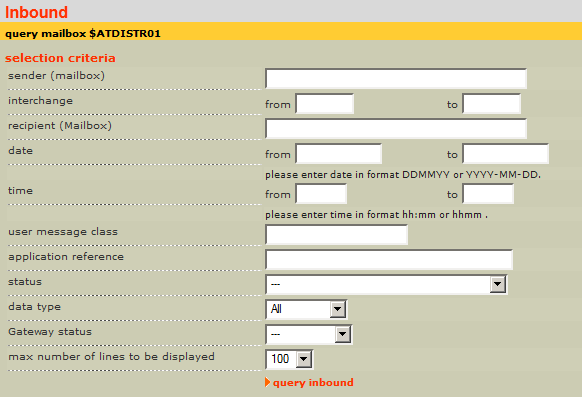The height and width of the screenshot is (397, 582).
Task: Click the recipient (Mailbox) label
Action: (x=60, y=125)
